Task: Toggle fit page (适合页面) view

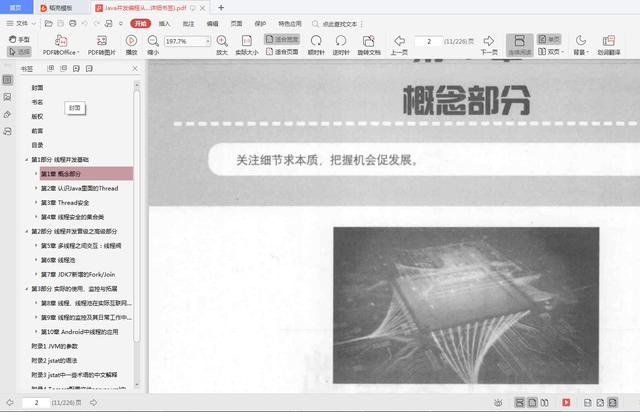Action: pos(282,51)
